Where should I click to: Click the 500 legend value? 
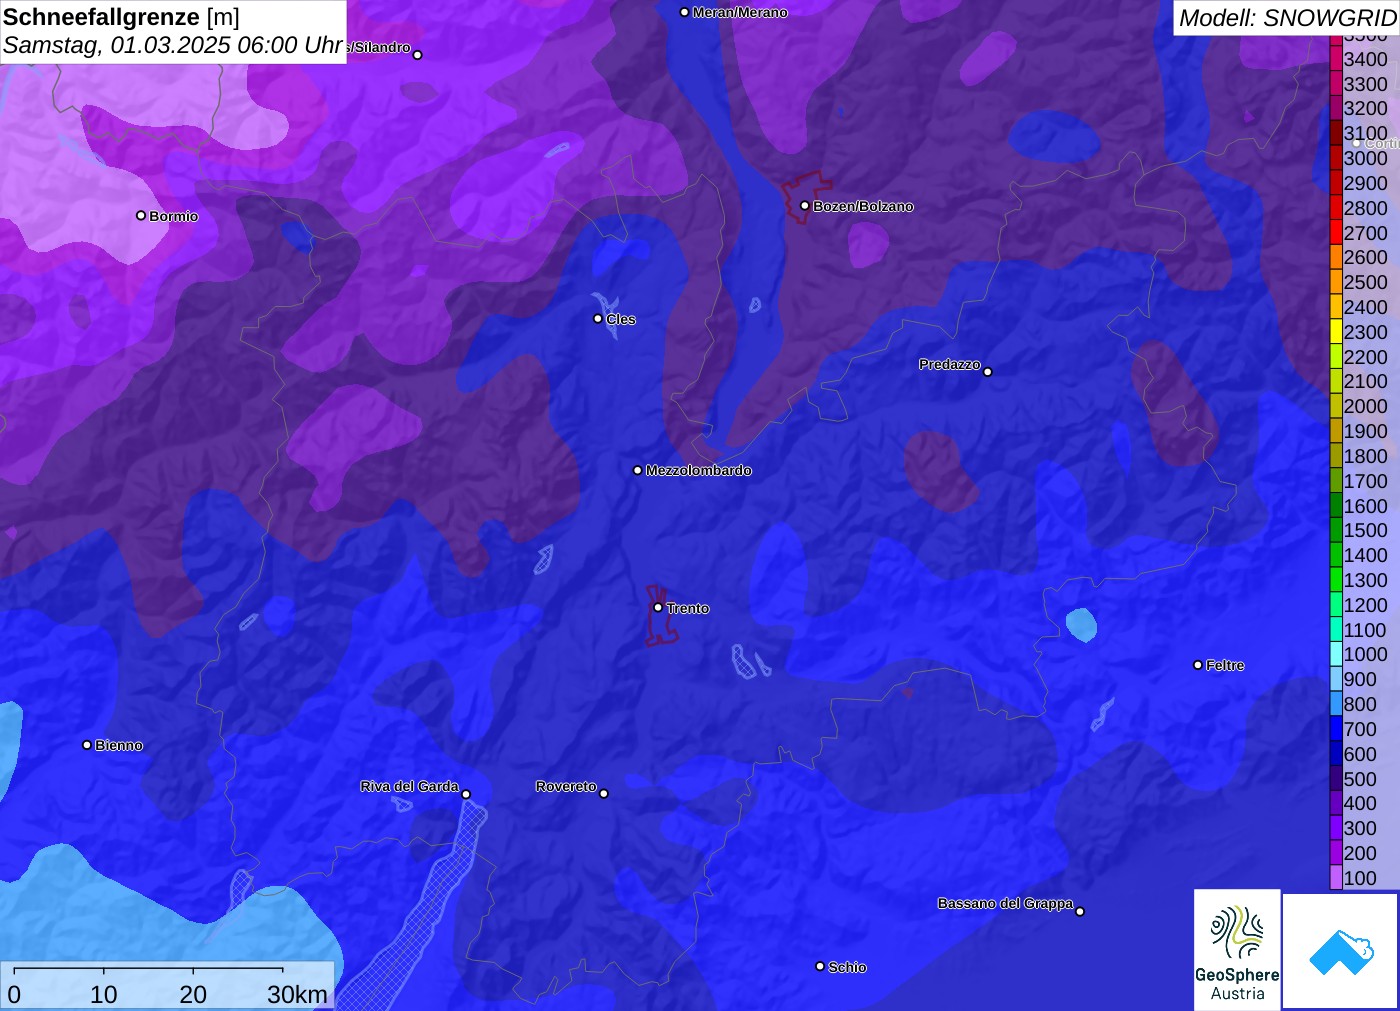1360,779
